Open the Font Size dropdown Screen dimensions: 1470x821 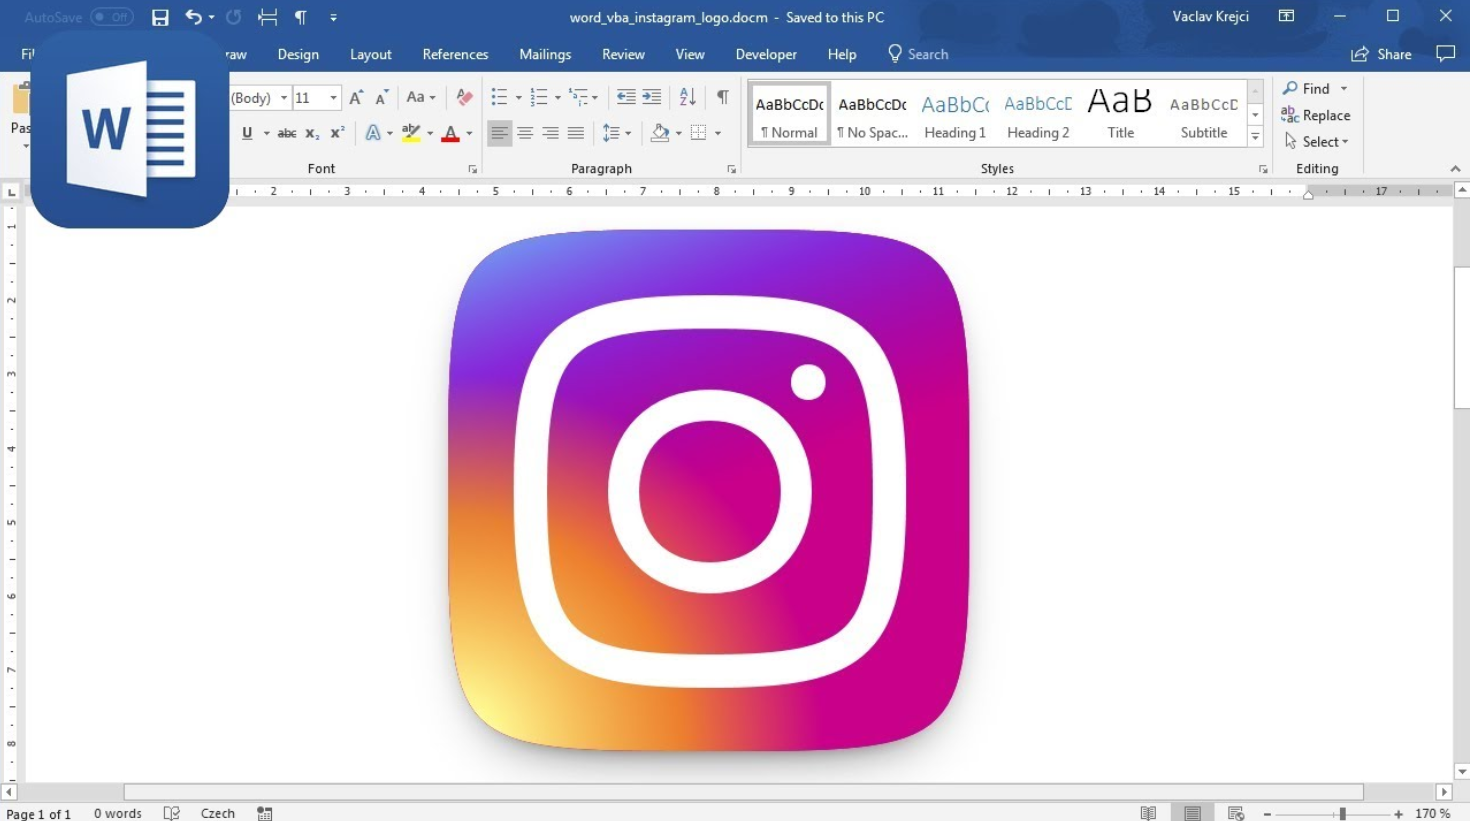[x=334, y=97]
